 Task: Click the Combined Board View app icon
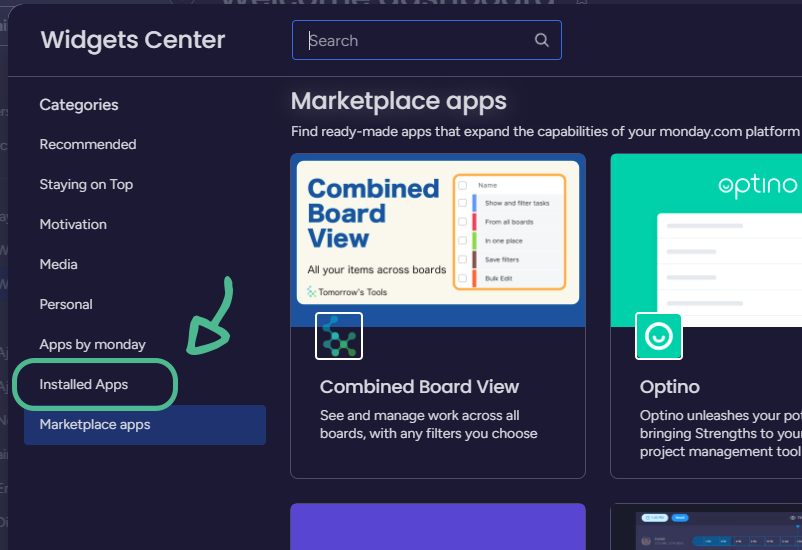[x=339, y=336]
